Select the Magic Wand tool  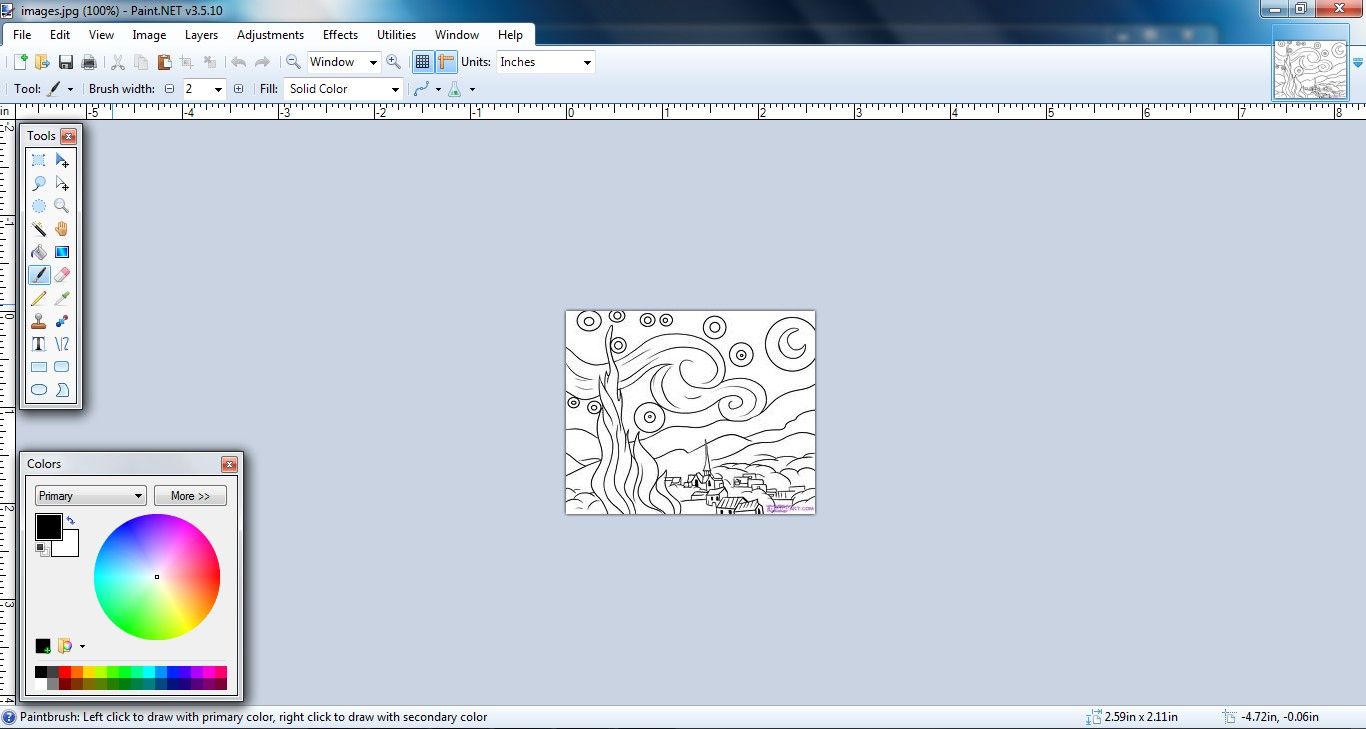point(38,229)
